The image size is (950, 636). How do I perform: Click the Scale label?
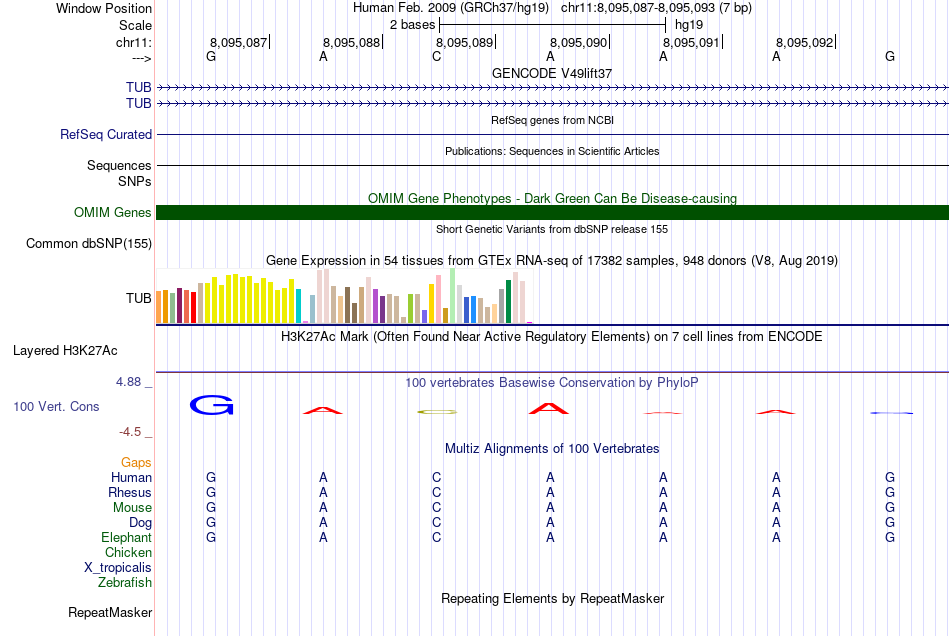pos(135,25)
